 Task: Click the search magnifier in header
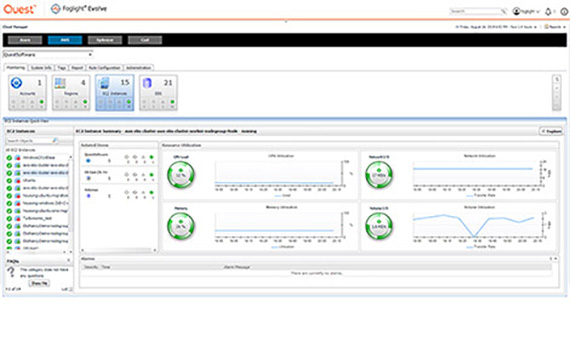503,12
